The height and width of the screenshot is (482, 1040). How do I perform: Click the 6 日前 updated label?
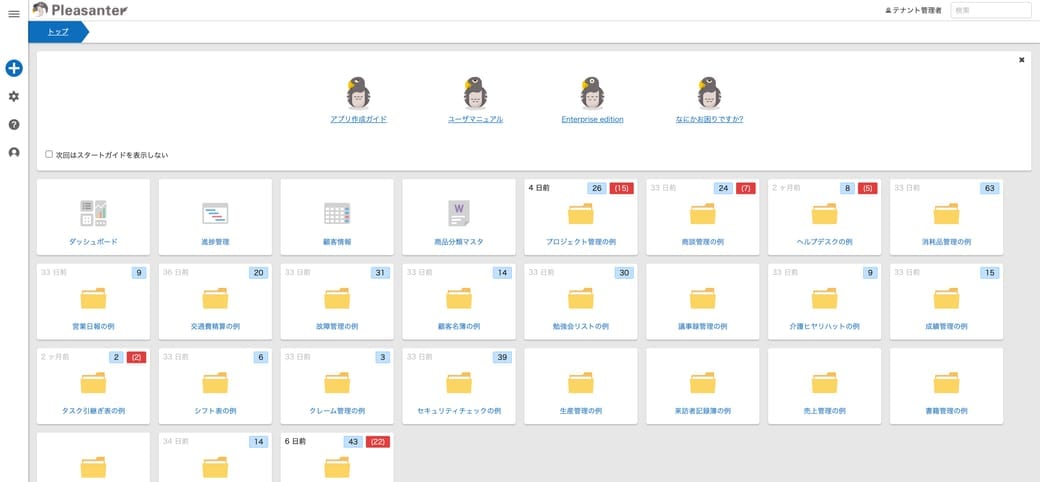pyautogui.click(x=295, y=442)
